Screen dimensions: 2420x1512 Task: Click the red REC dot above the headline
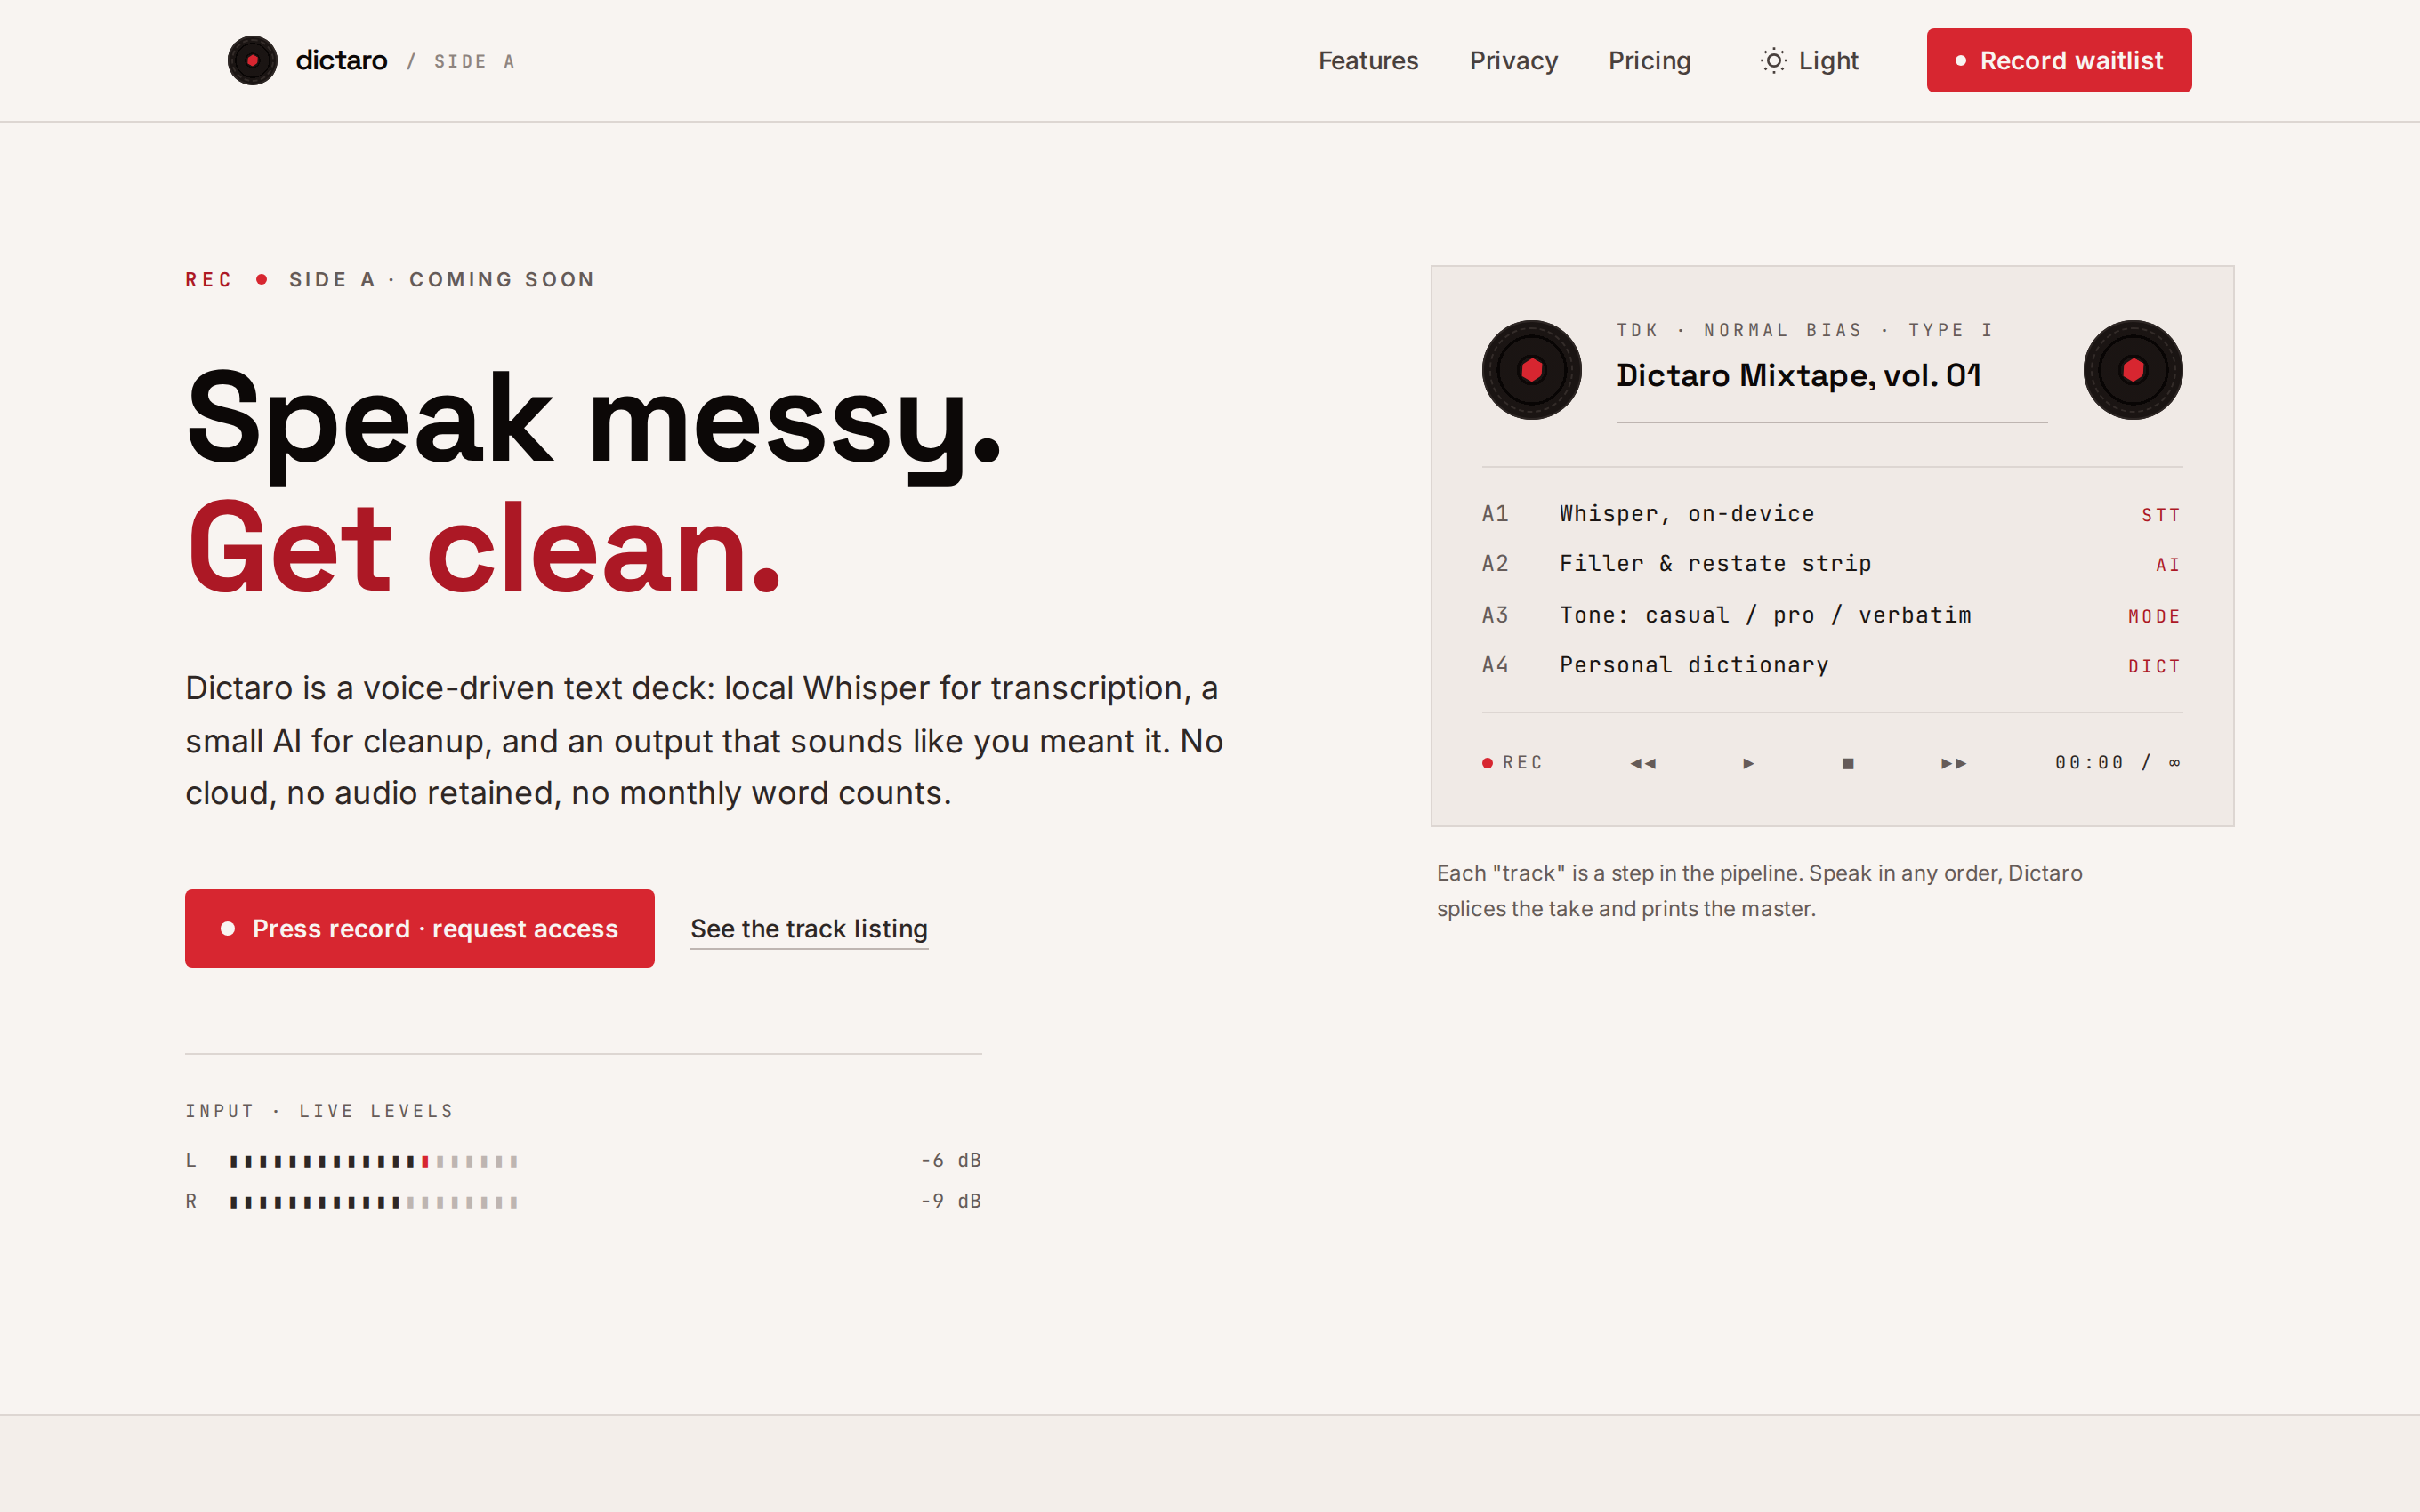261,279
